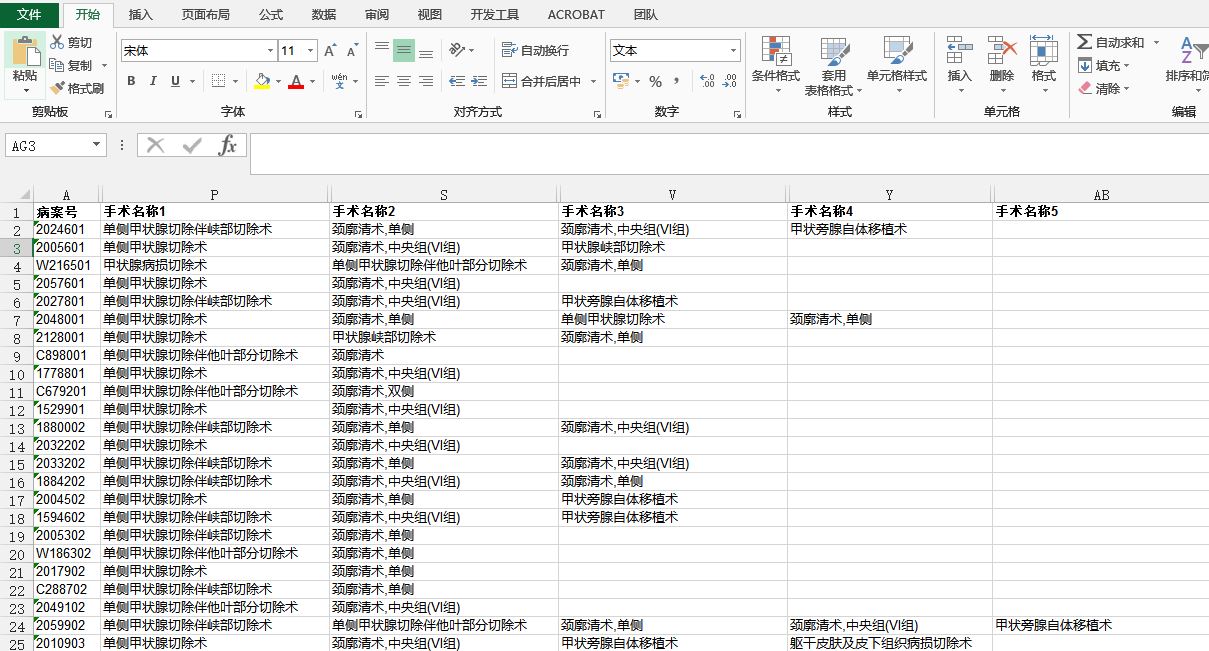
Task: Click into the formula bar
Action: tap(729, 153)
